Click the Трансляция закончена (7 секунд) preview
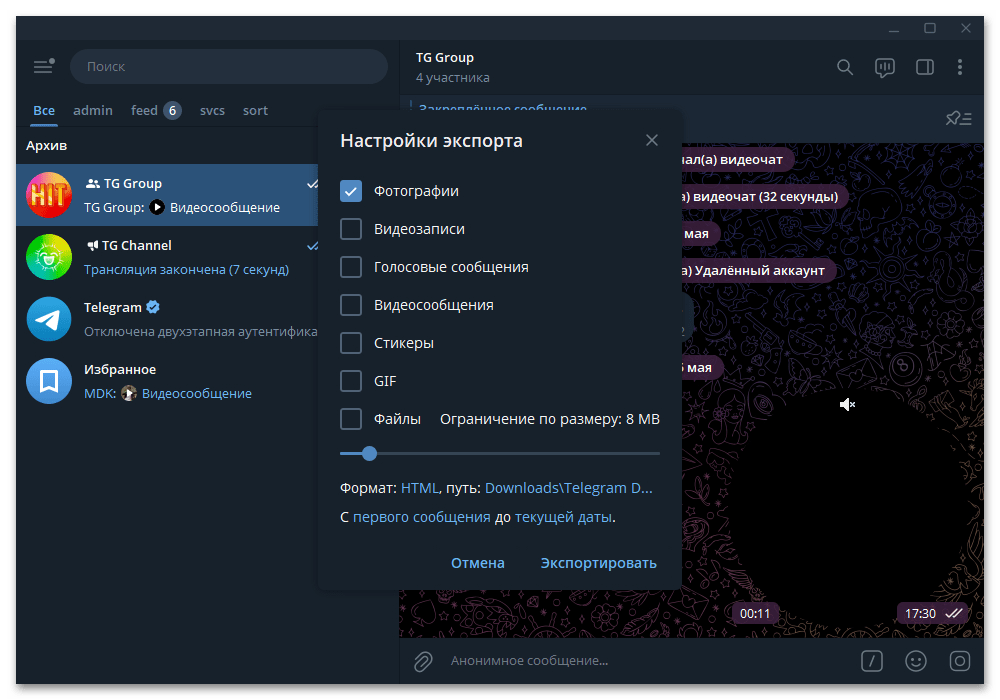This screenshot has width=1000, height=700. click(186, 270)
